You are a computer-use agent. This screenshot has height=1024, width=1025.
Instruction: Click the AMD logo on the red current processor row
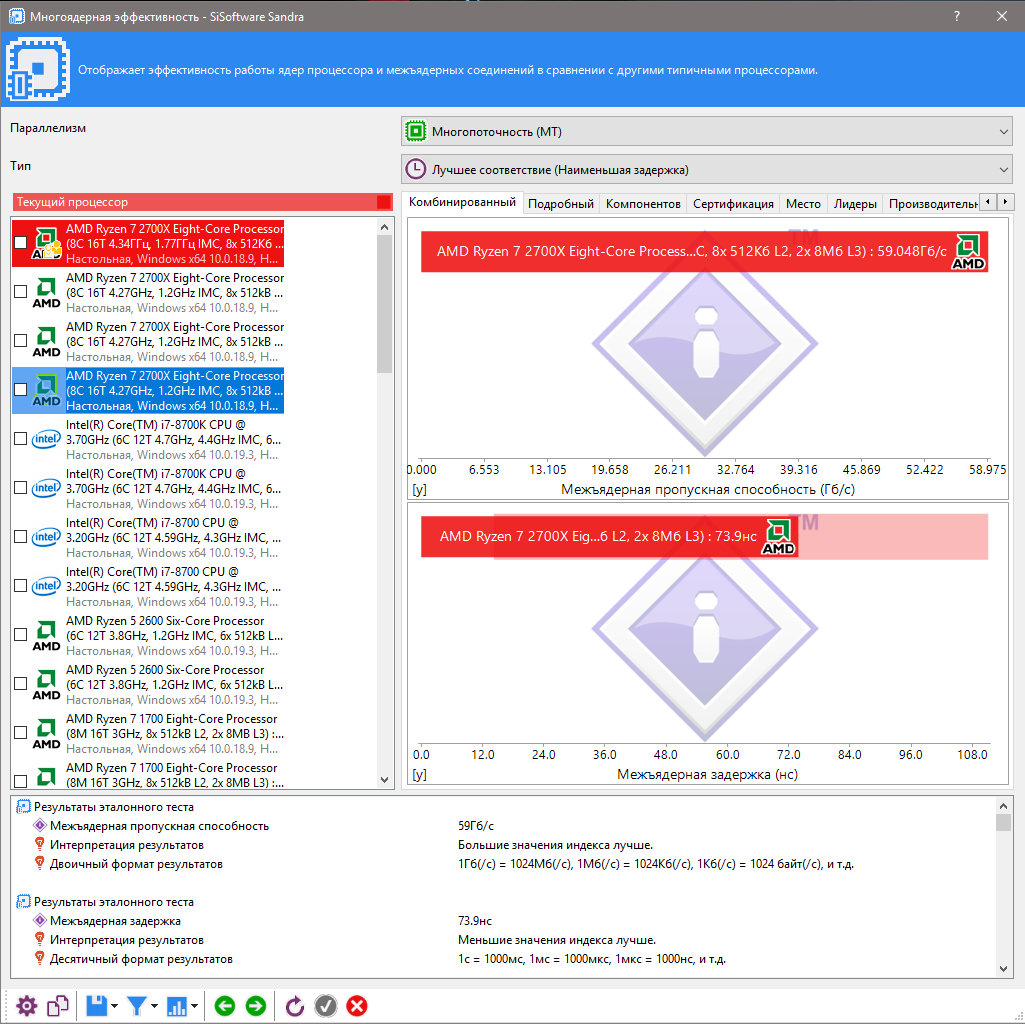point(46,243)
